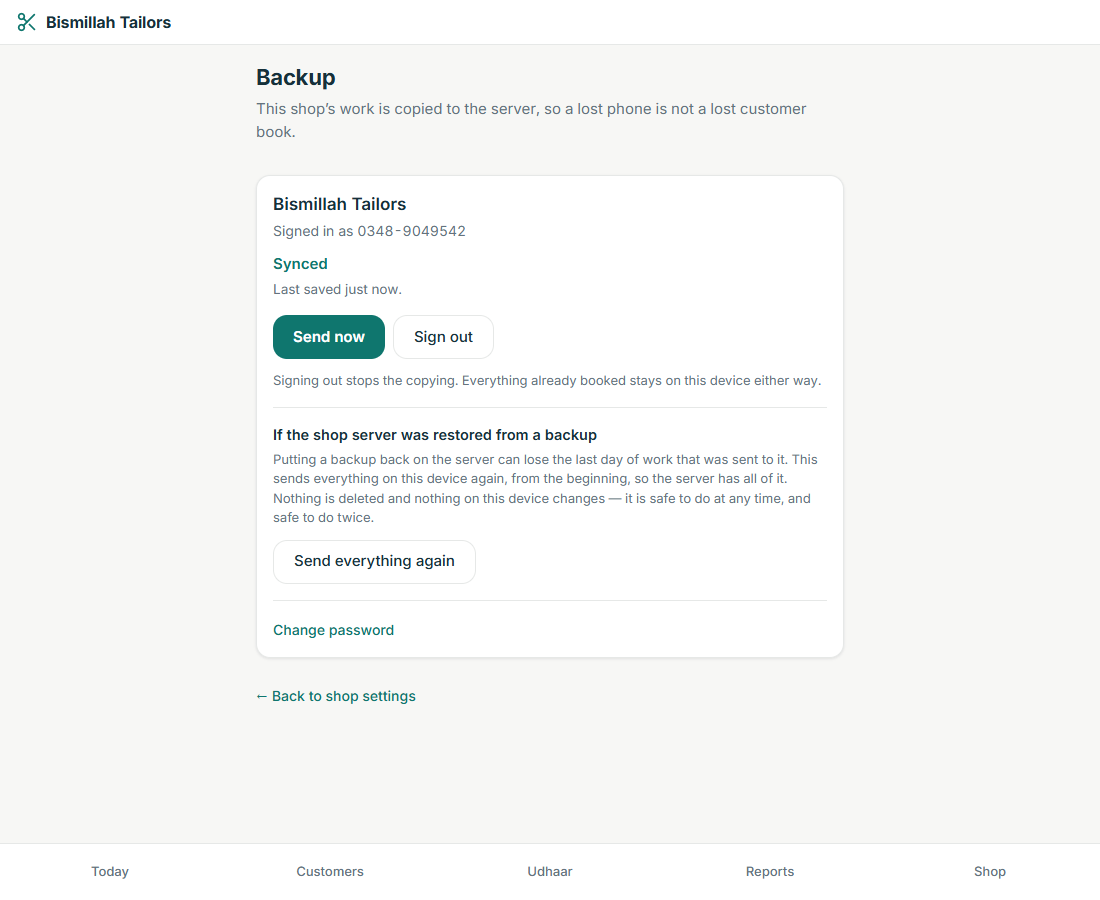The width and height of the screenshot is (1100, 900).
Task: Click the Backup page heading
Action: 295,77
